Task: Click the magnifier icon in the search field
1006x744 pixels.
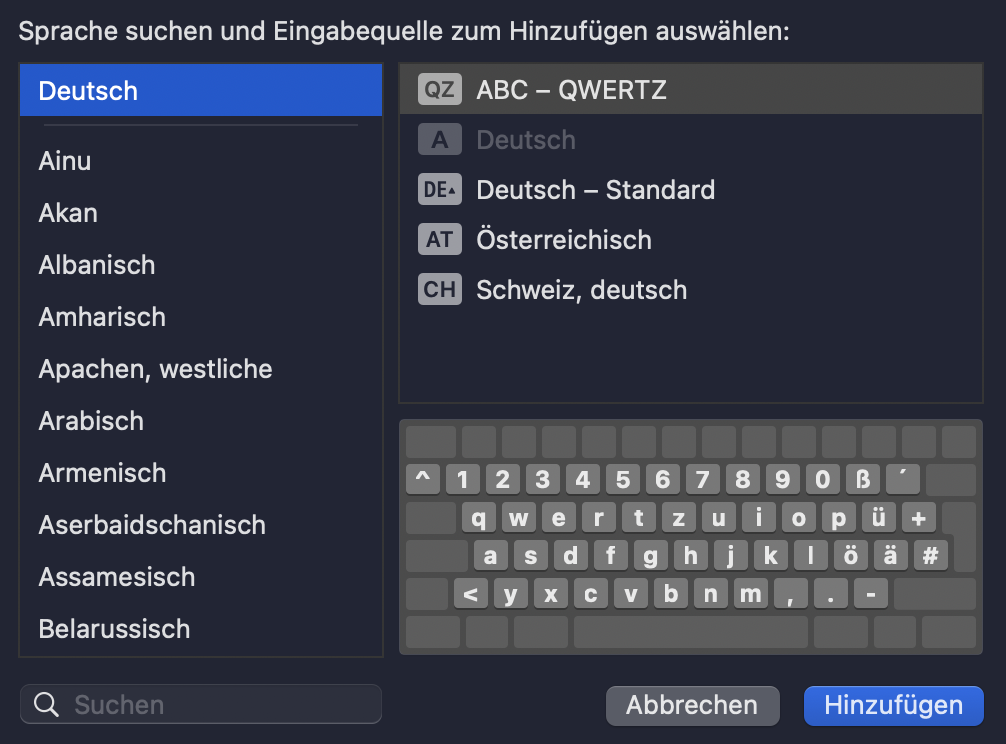Action: (46, 705)
